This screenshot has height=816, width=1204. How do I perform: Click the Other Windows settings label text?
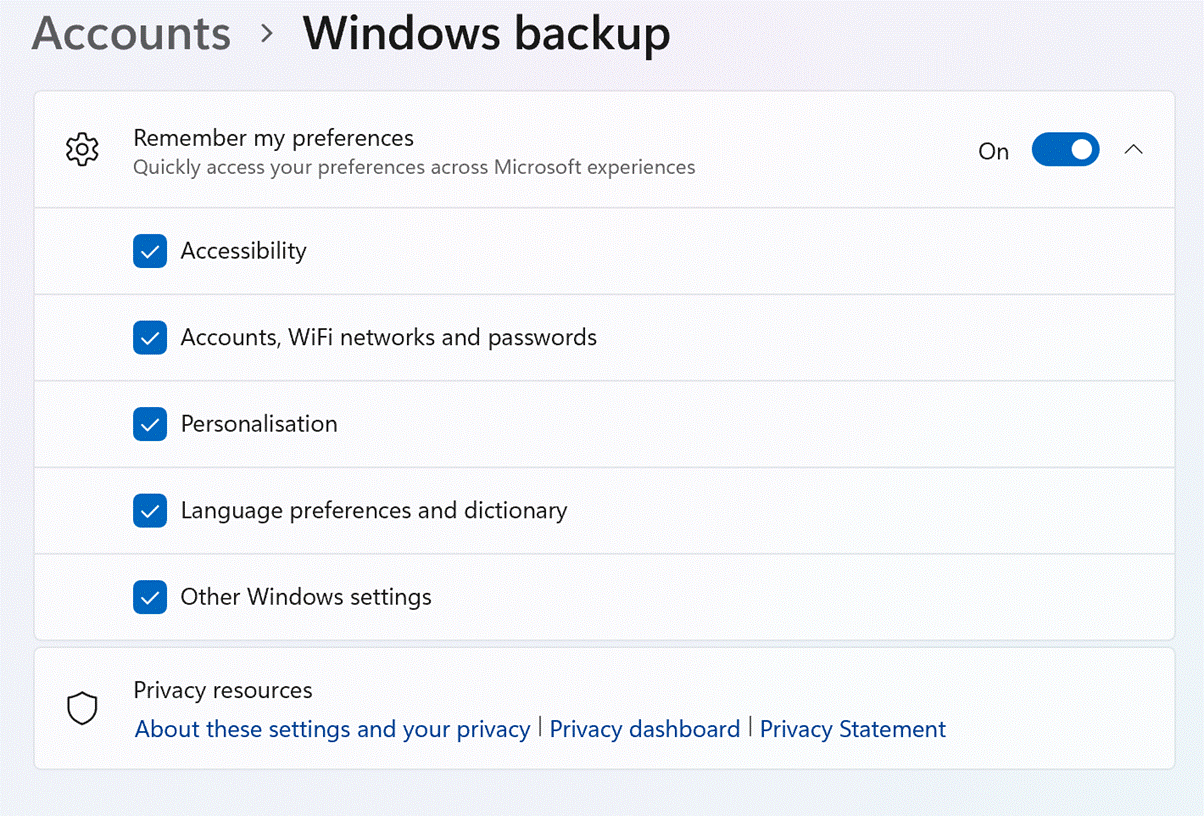(306, 597)
